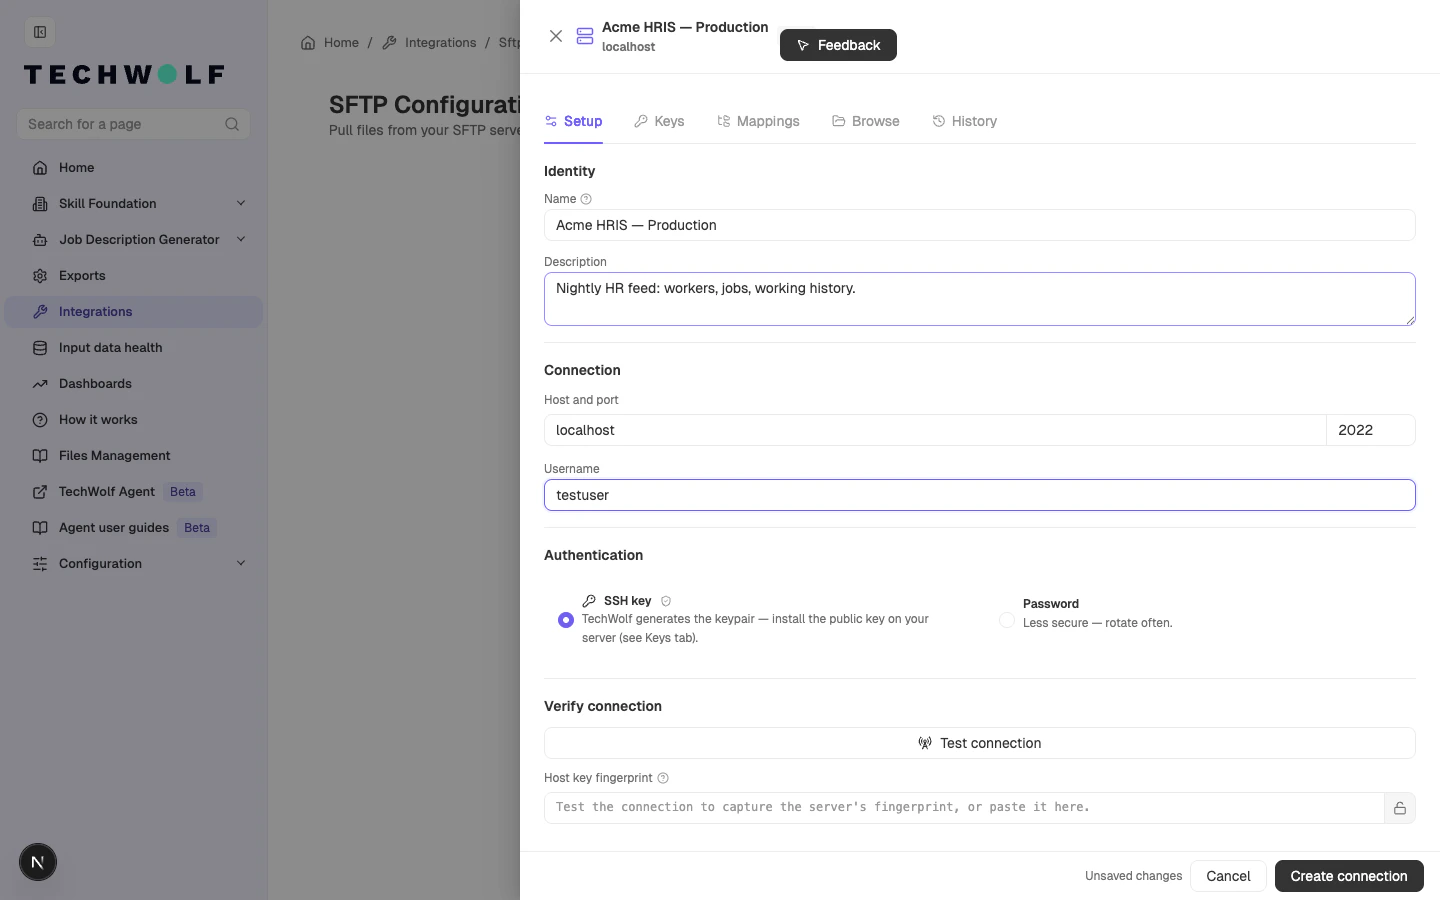Click the port field showing 2022
The width and height of the screenshot is (1440, 900).
[x=1371, y=430]
